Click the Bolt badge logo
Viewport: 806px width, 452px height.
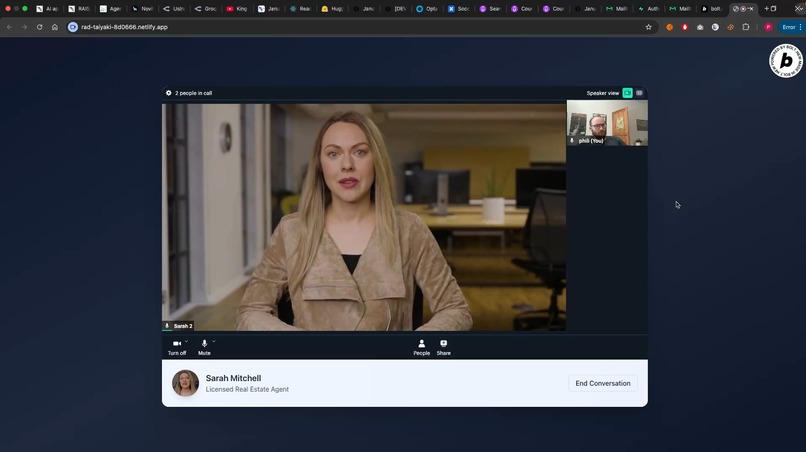(786, 61)
